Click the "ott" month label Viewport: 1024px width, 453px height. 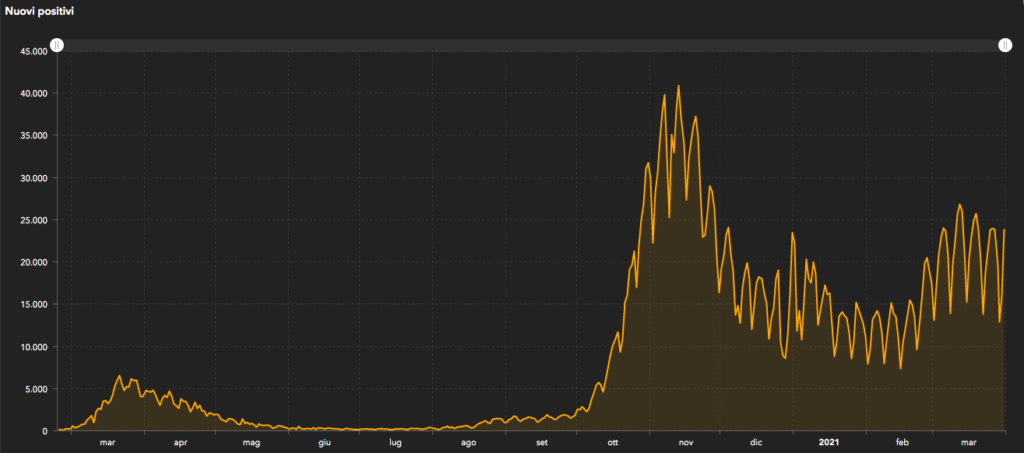coord(613,442)
